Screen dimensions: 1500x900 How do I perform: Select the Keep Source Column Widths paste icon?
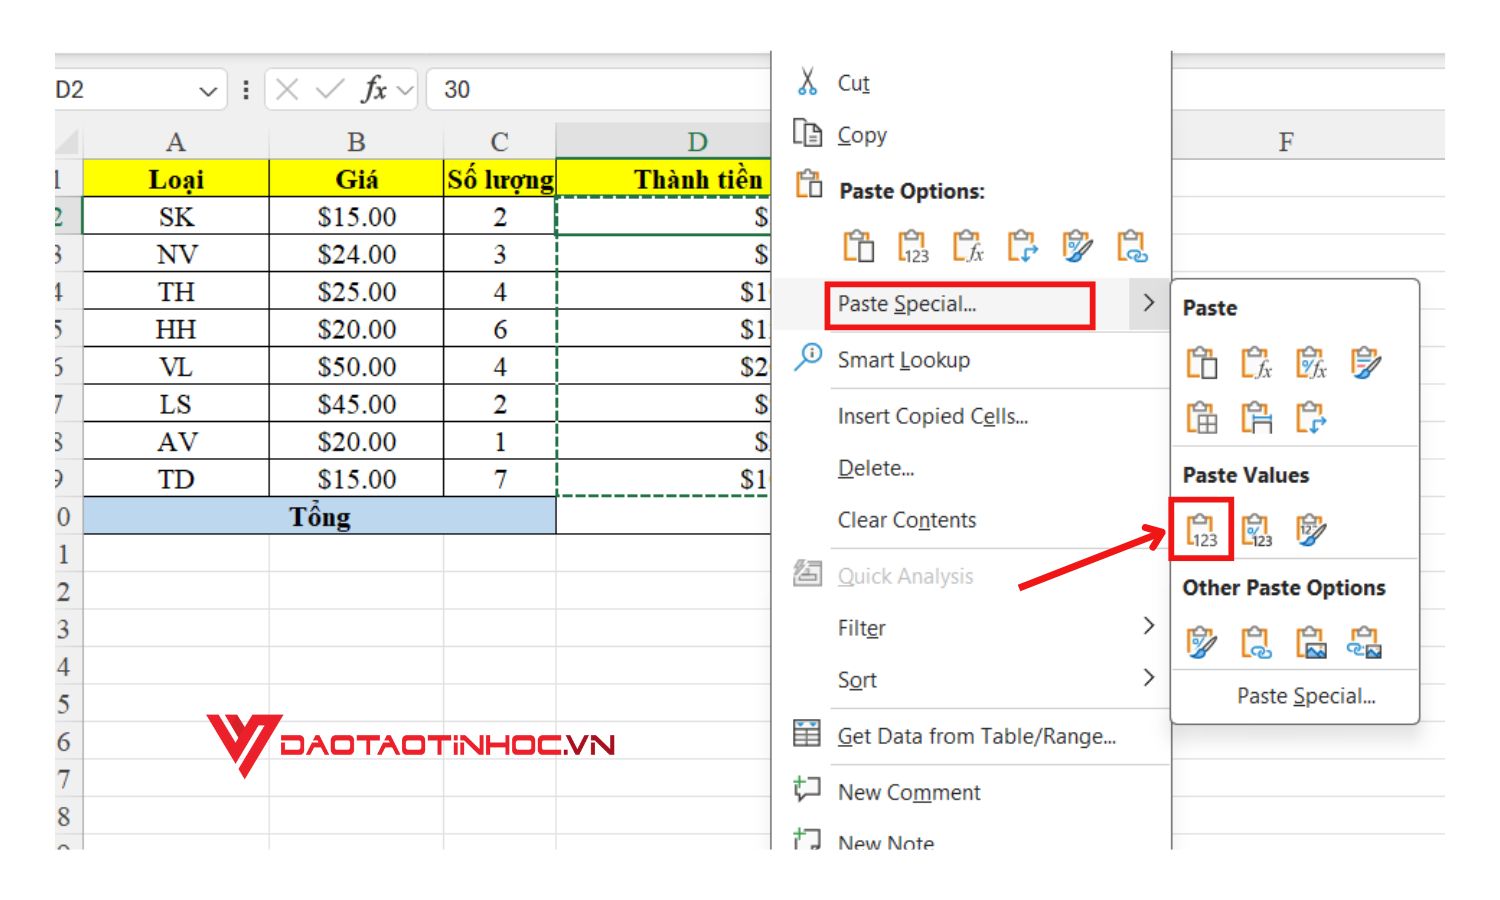coord(1257,418)
